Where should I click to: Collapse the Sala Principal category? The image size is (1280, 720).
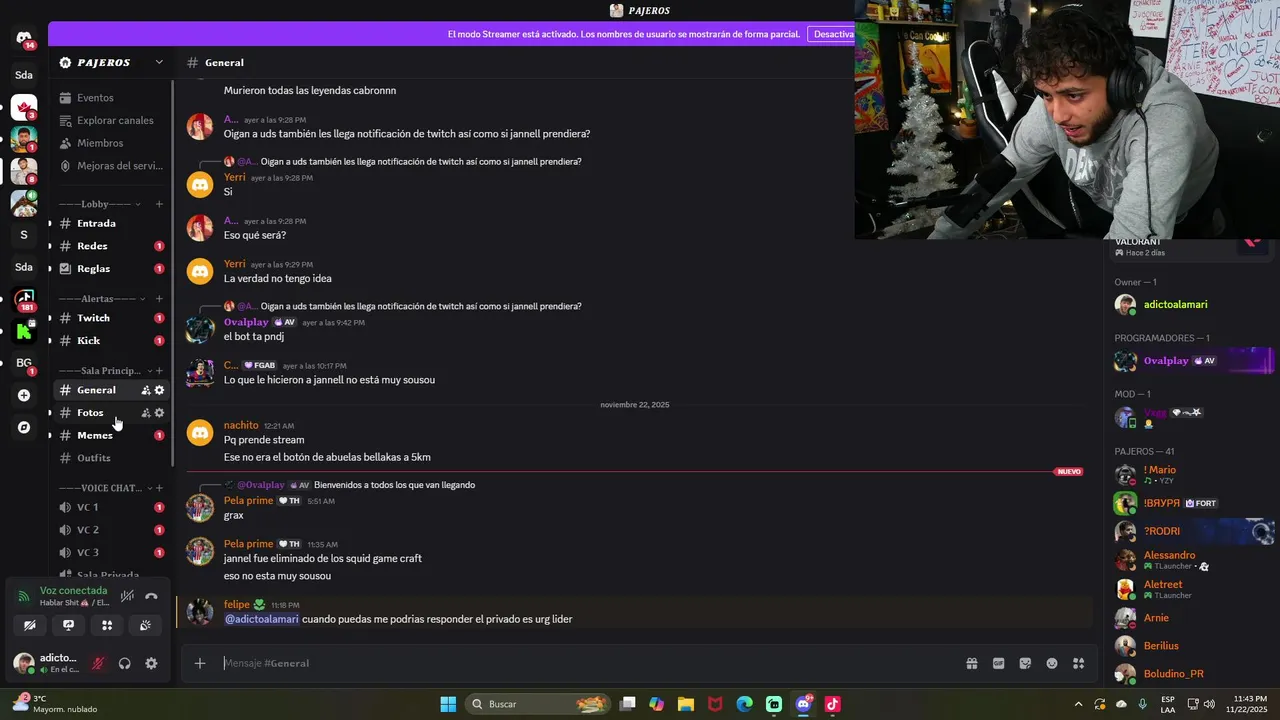[104, 371]
